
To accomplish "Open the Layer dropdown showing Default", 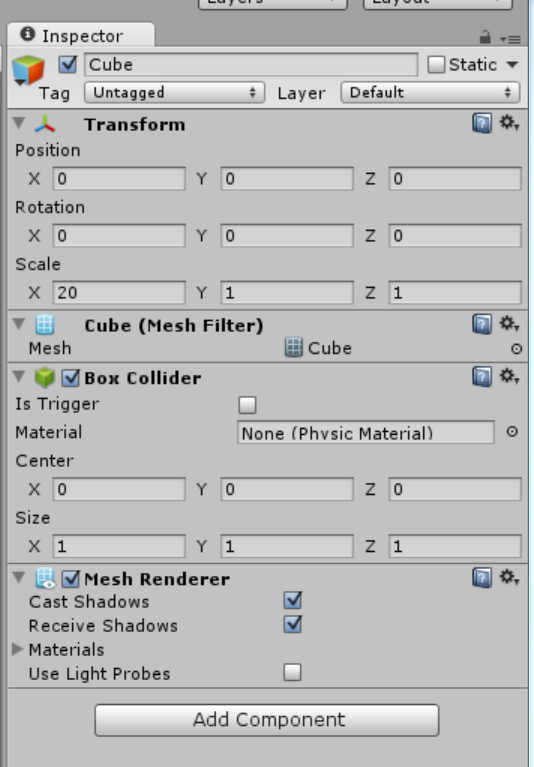I will 430,92.
